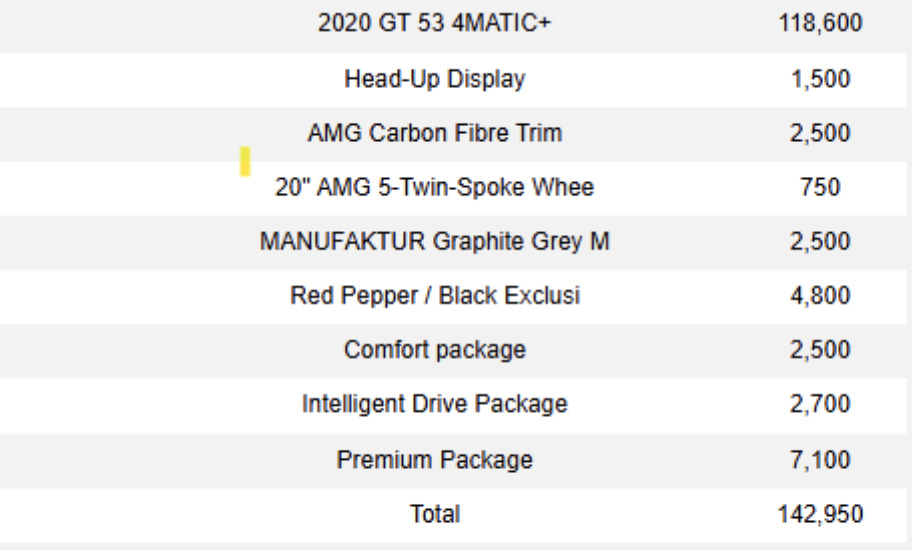Select the 118,600 base price cell
The image size is (912, 550).
point(820,23)
